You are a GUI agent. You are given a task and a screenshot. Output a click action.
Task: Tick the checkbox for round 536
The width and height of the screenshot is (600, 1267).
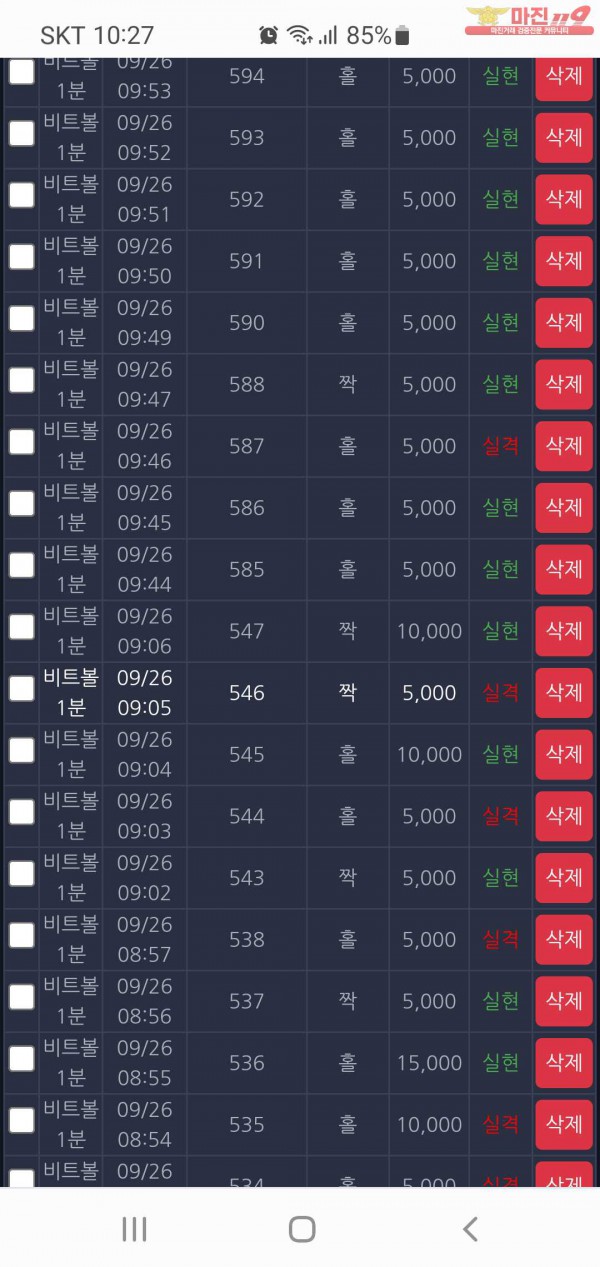(21, 1058)
